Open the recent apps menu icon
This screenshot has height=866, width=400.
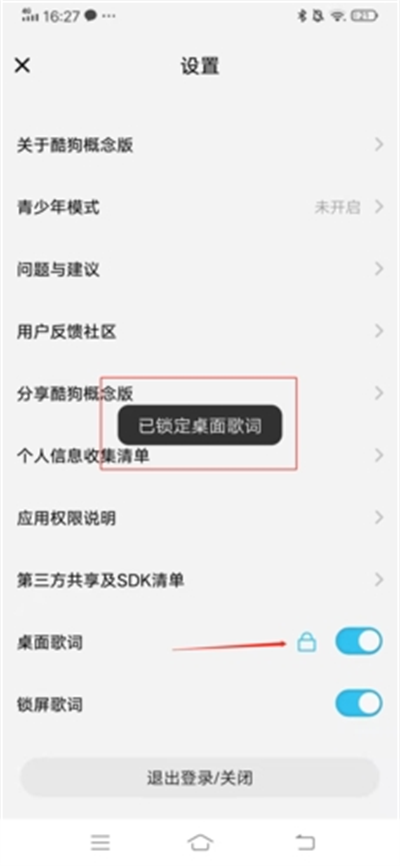pos(101,842)
